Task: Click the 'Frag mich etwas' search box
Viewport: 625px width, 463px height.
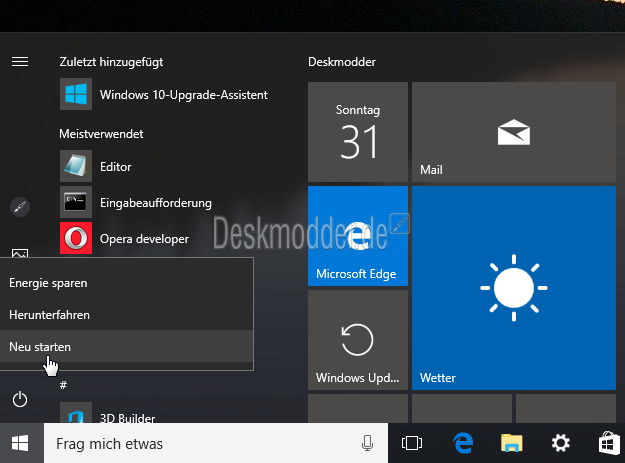Action: (216, 443)
